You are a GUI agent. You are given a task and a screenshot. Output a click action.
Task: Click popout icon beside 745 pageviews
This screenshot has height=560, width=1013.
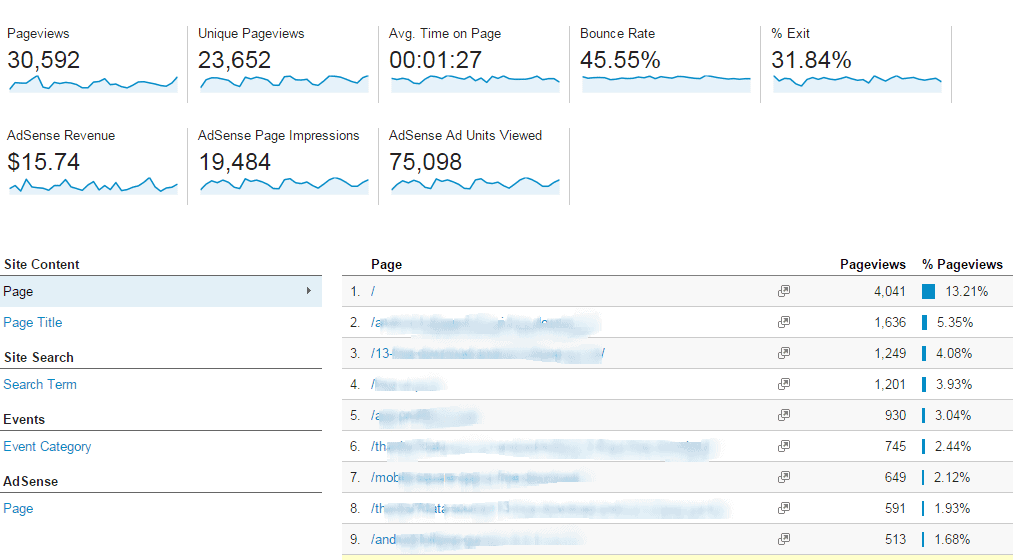784,446
